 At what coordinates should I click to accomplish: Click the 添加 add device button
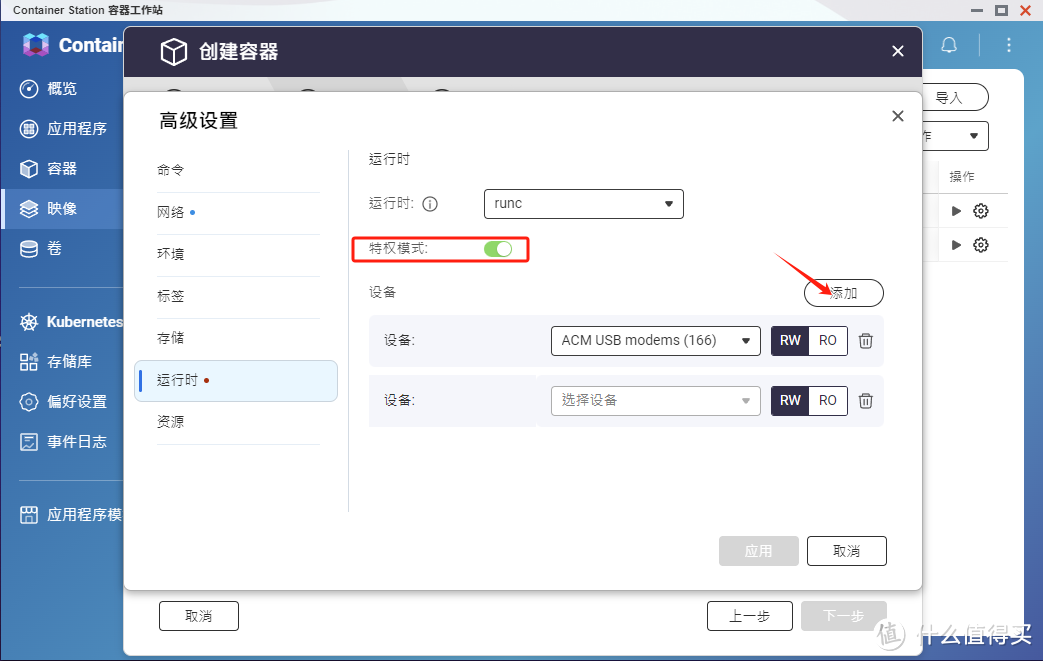click(x=843, y=292)
